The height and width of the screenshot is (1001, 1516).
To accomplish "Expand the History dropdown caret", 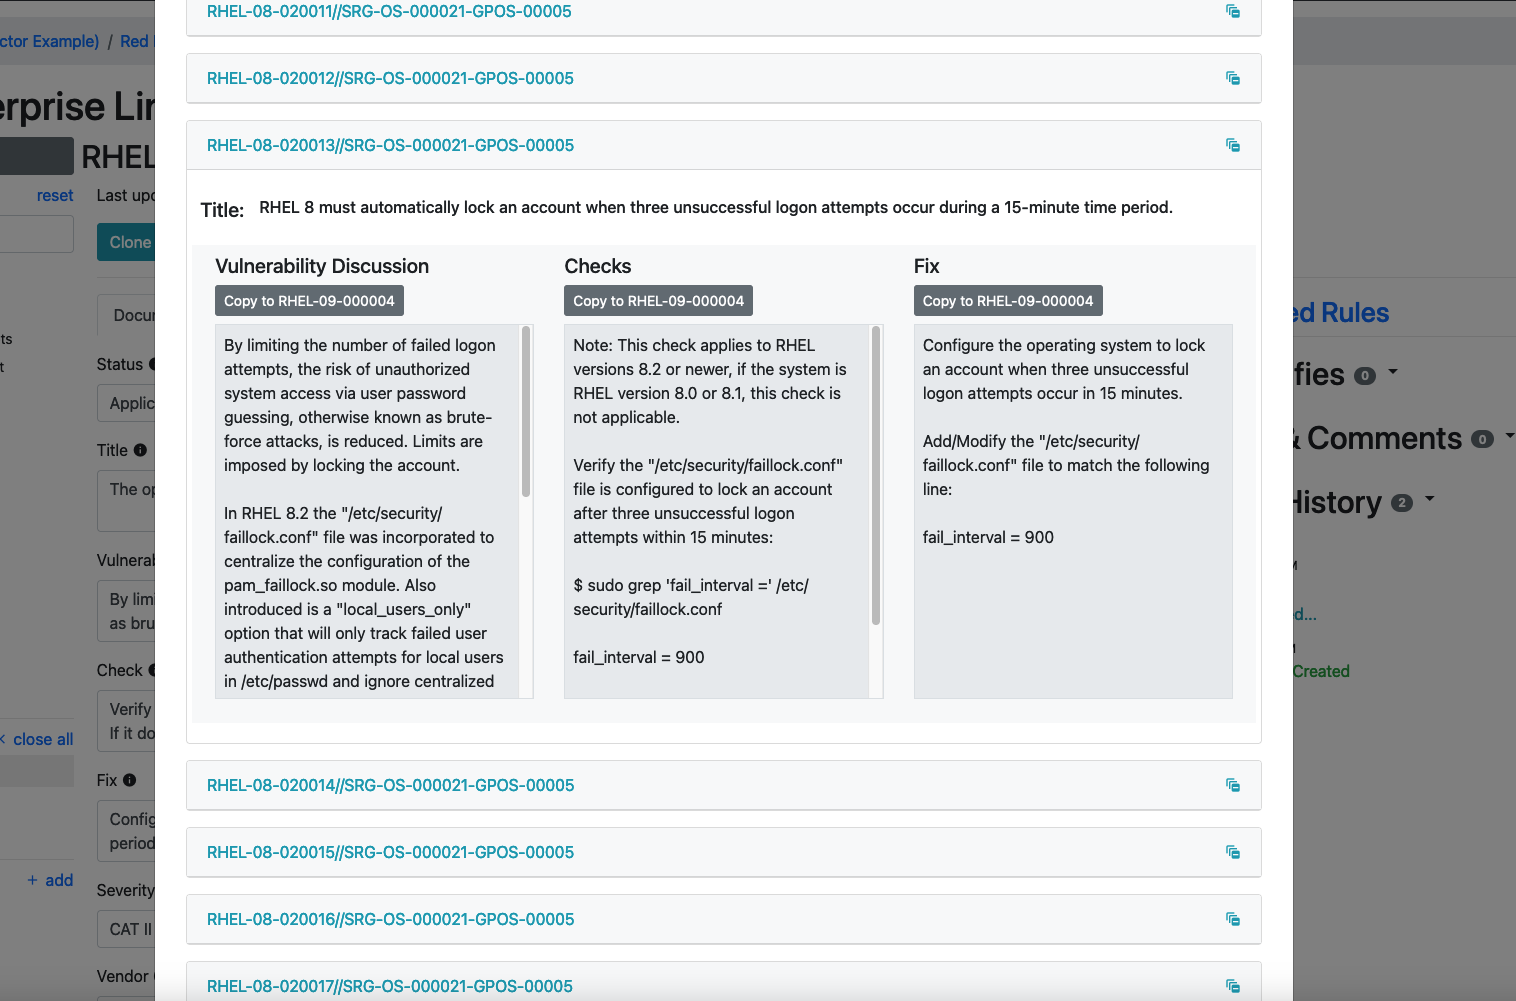I will [x=1430, y=499].
